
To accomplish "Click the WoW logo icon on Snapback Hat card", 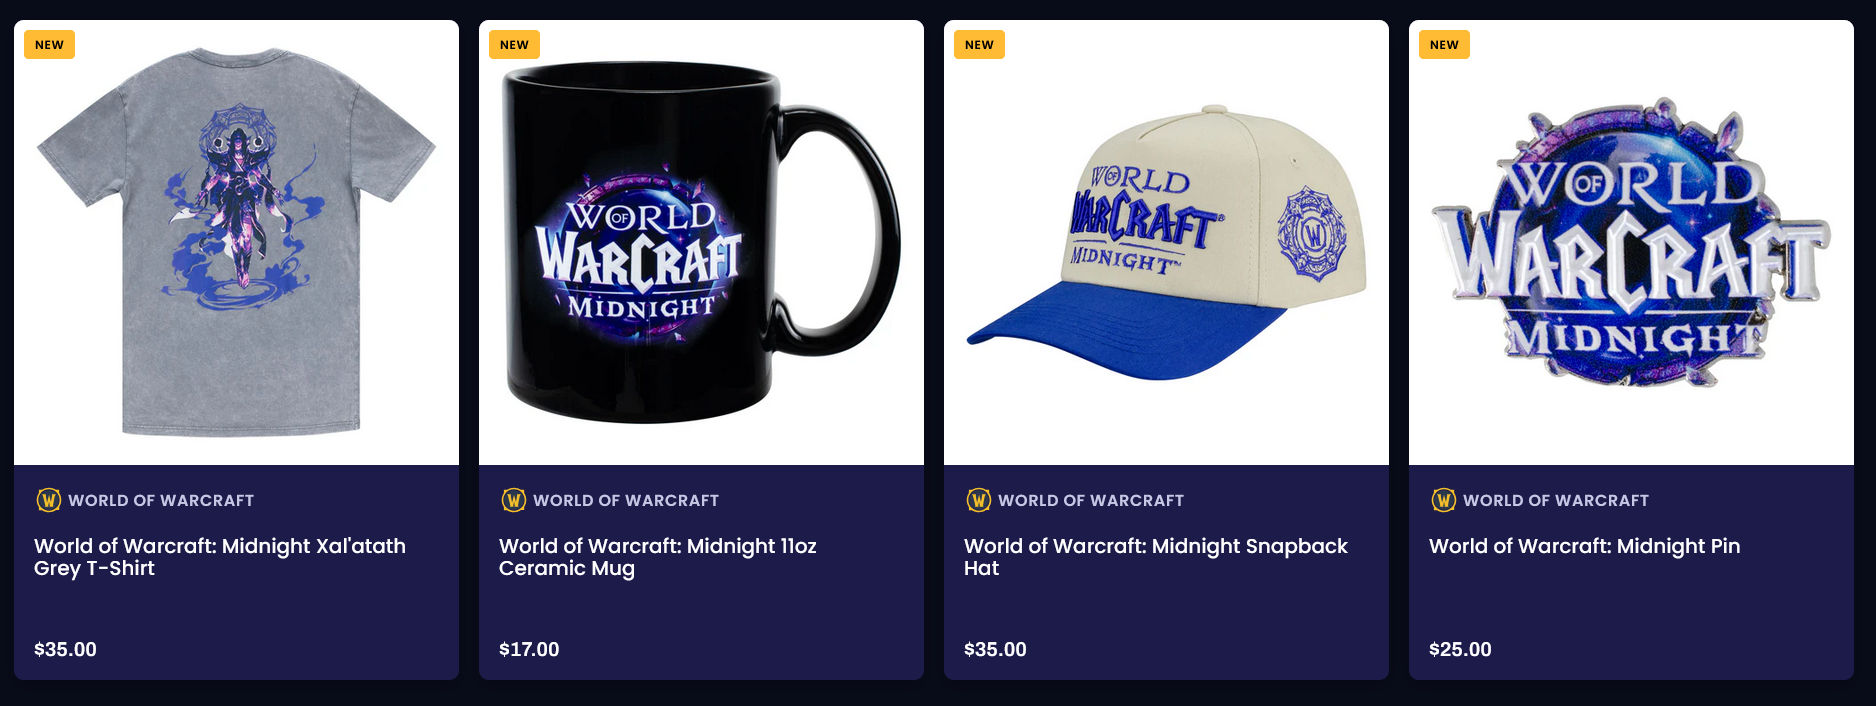I will click(x=979, y=500).
